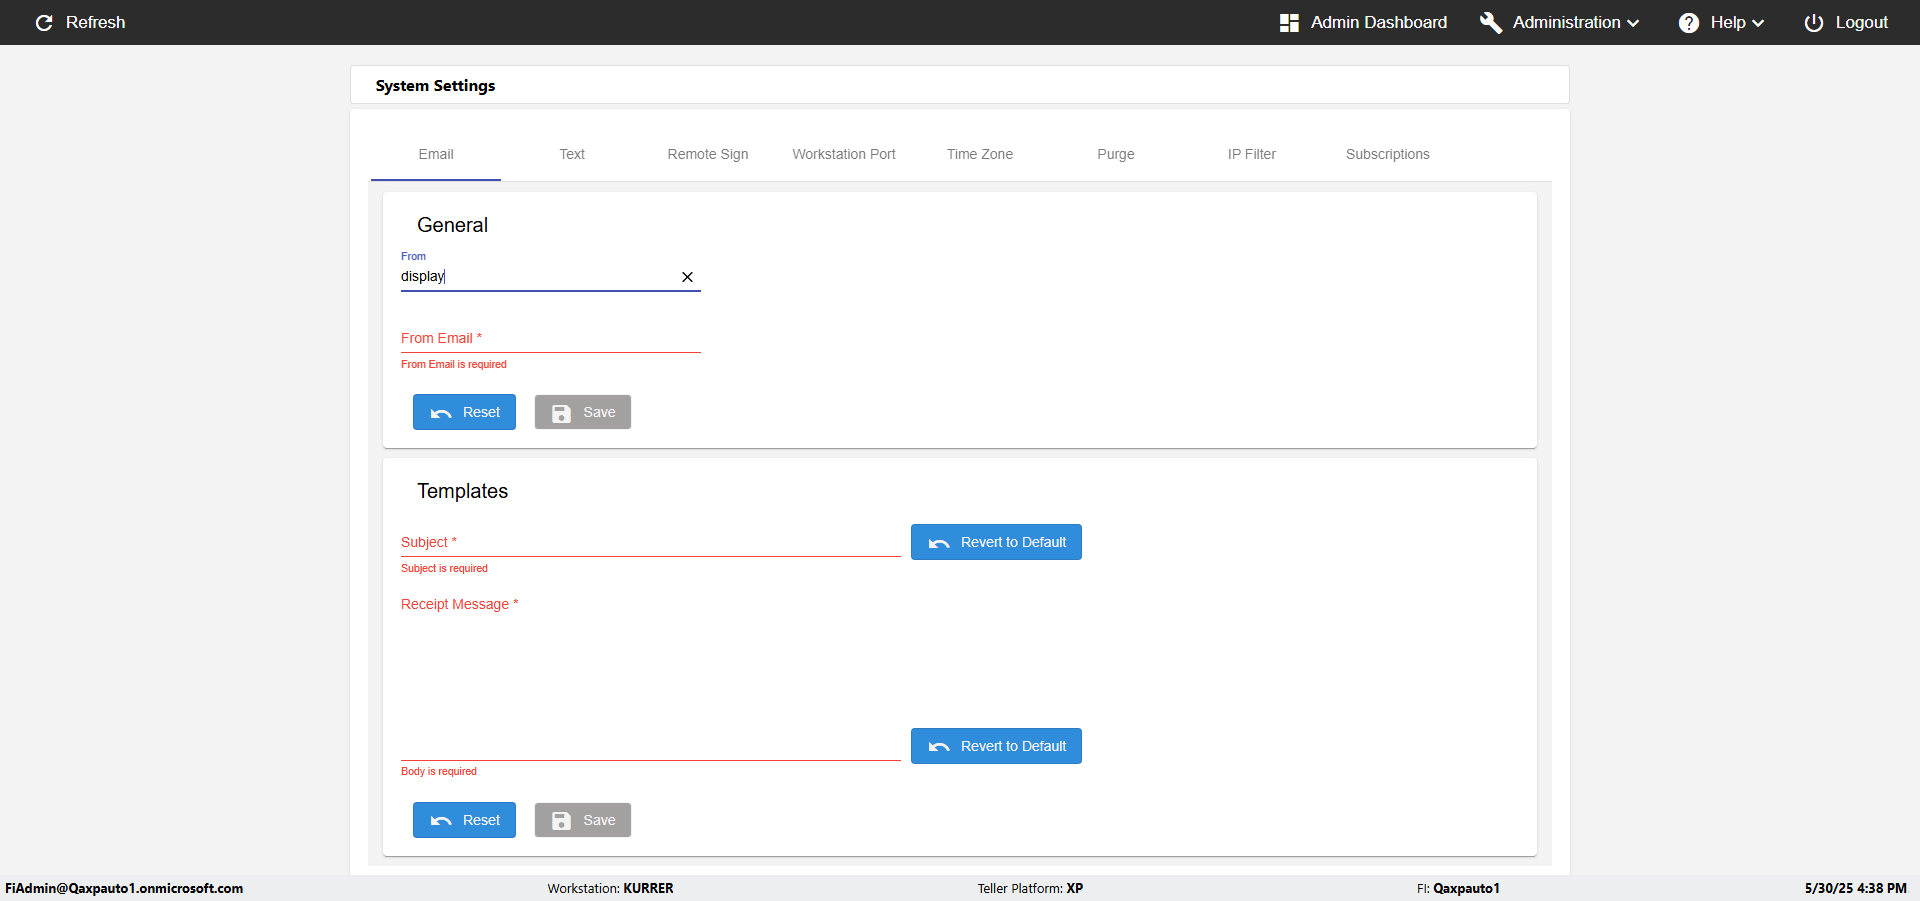The width and height of the screenshot is (1920, 901).
Task: Click the Templates section heading
Action: [x=462, y=491]
